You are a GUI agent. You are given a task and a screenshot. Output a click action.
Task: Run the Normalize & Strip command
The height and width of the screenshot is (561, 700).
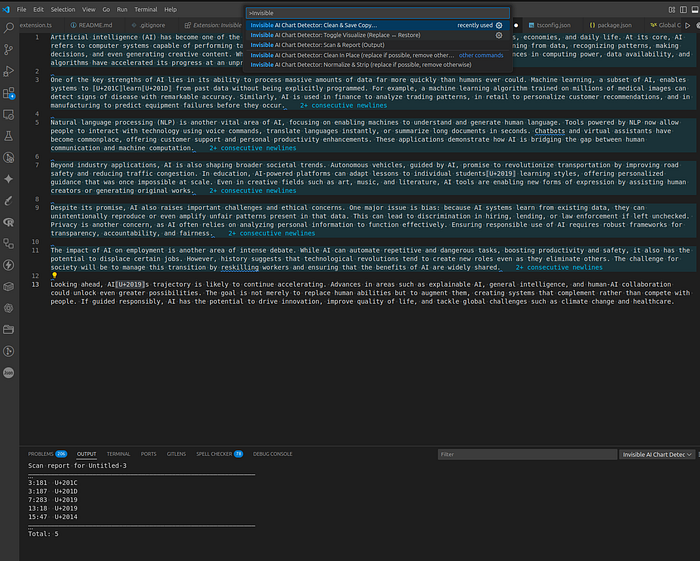pyautogui.click(x=377, y=65)
